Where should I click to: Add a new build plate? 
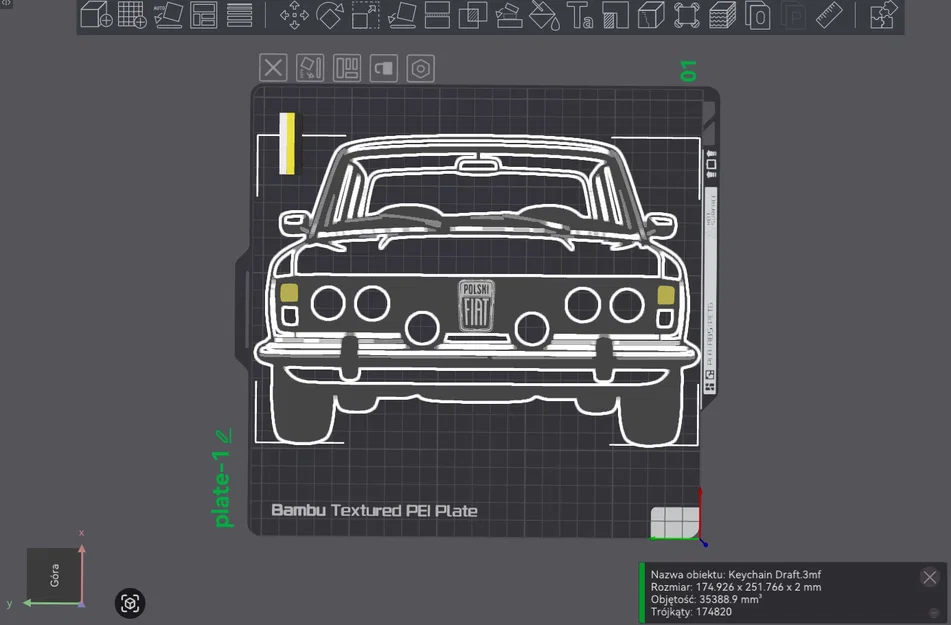[x=130, y=16]
